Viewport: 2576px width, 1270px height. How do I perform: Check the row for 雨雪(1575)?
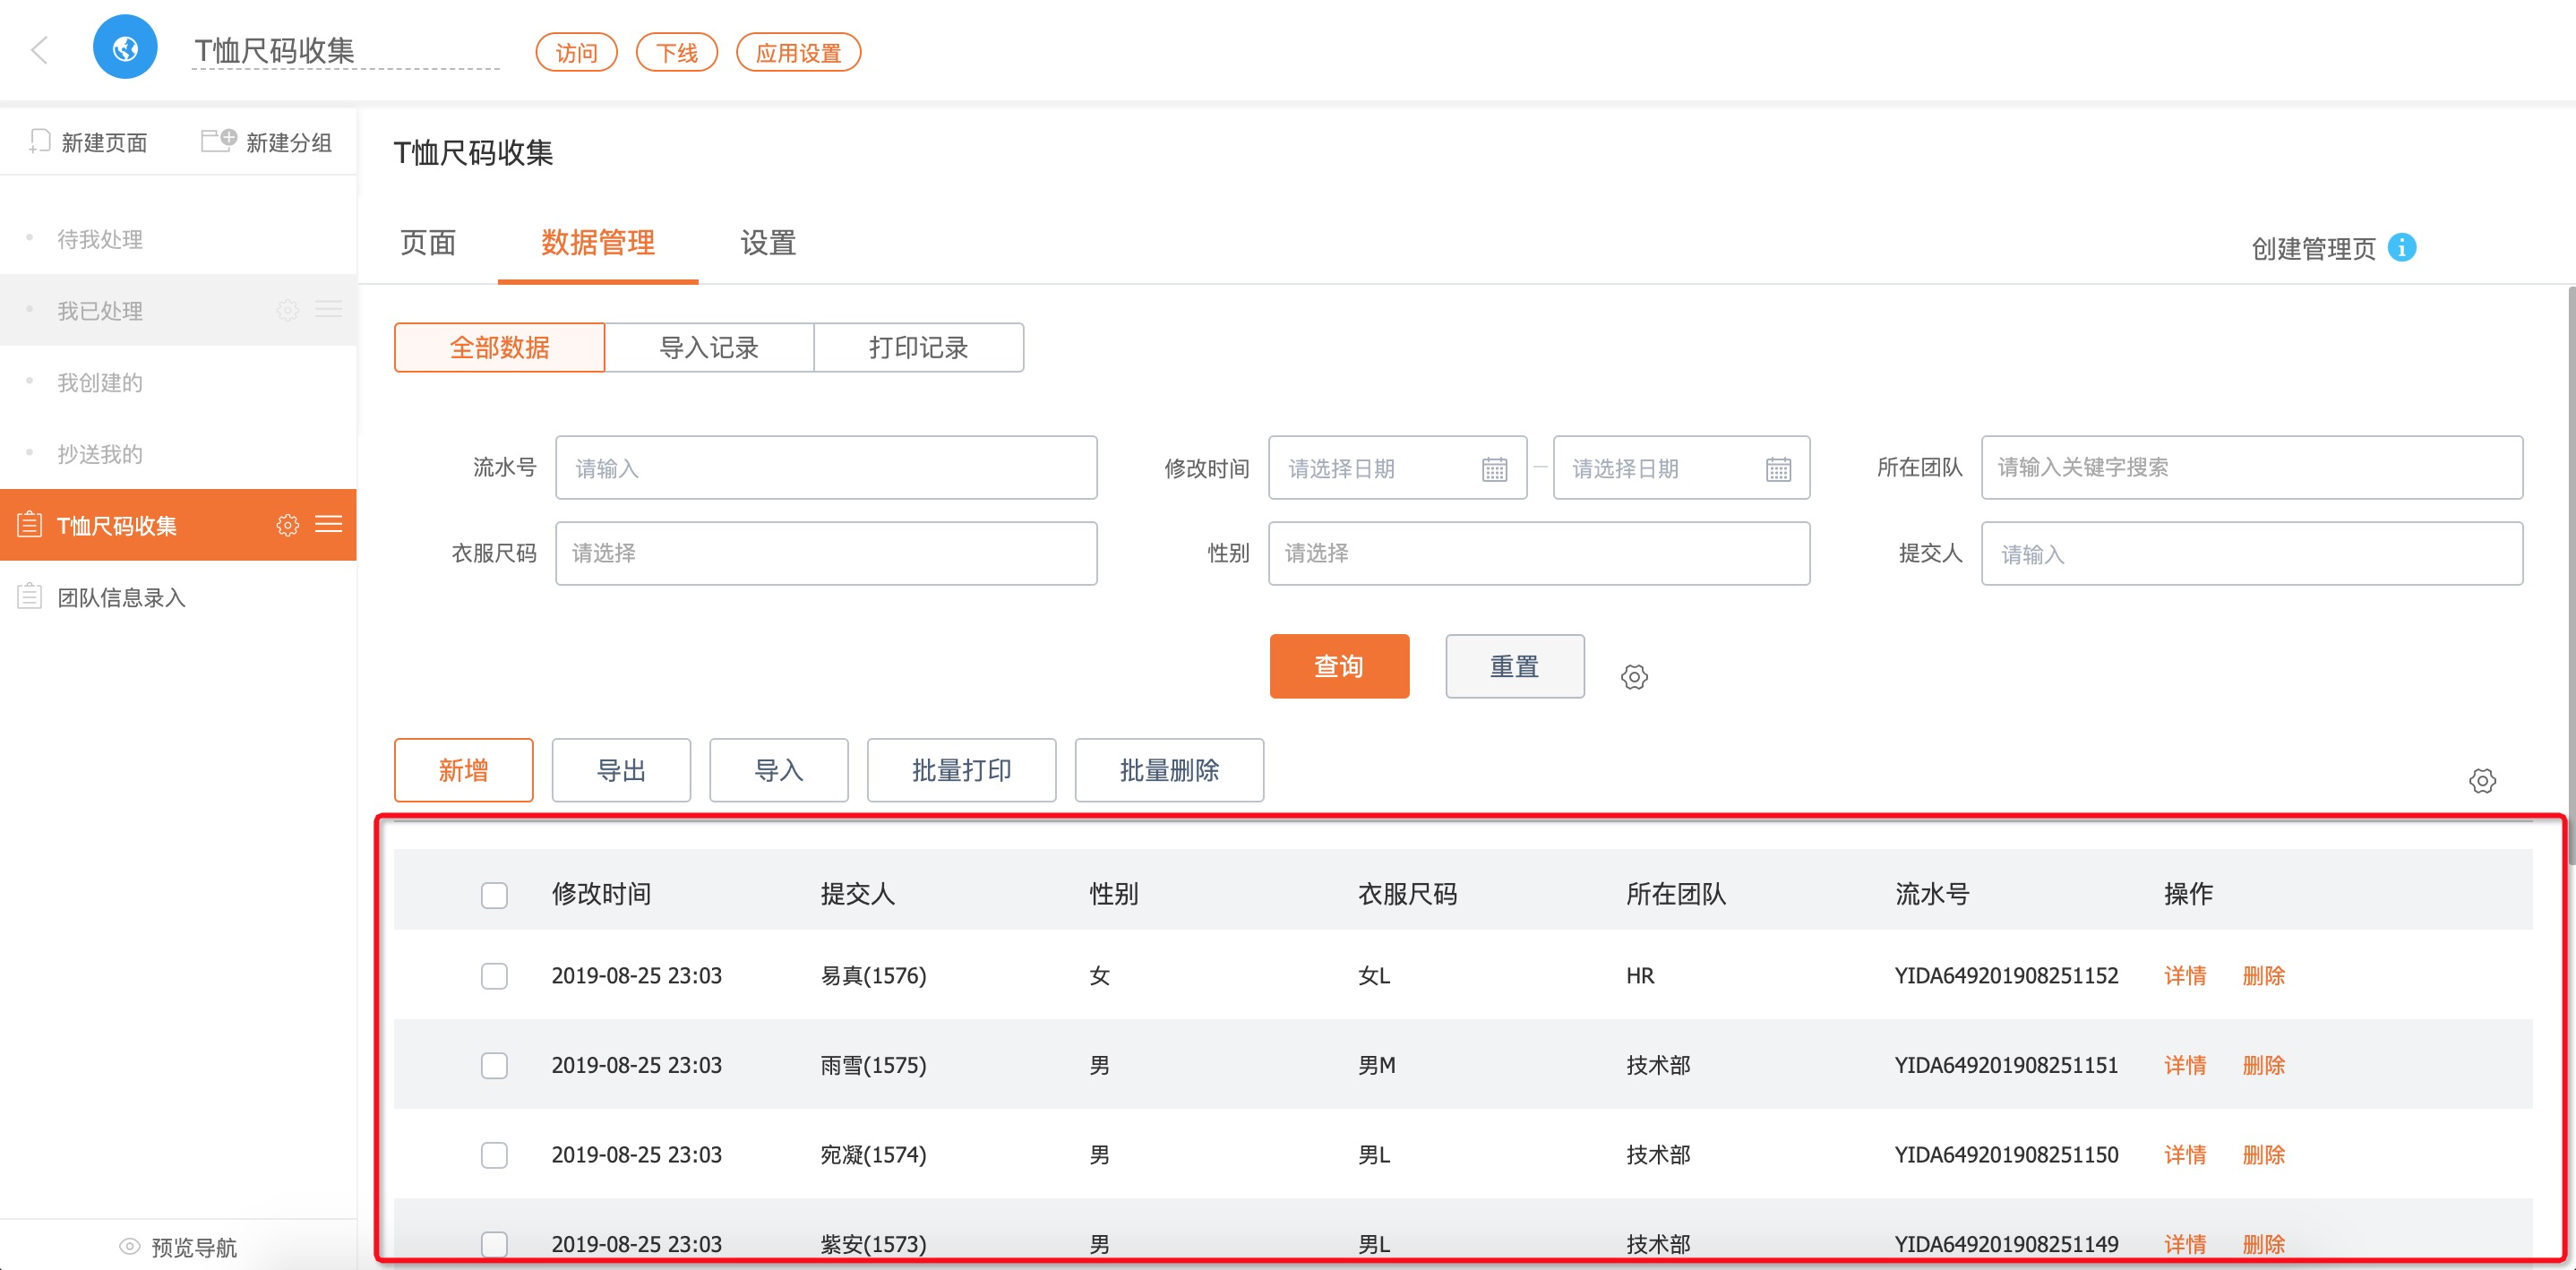click(x=494, y=1065)
